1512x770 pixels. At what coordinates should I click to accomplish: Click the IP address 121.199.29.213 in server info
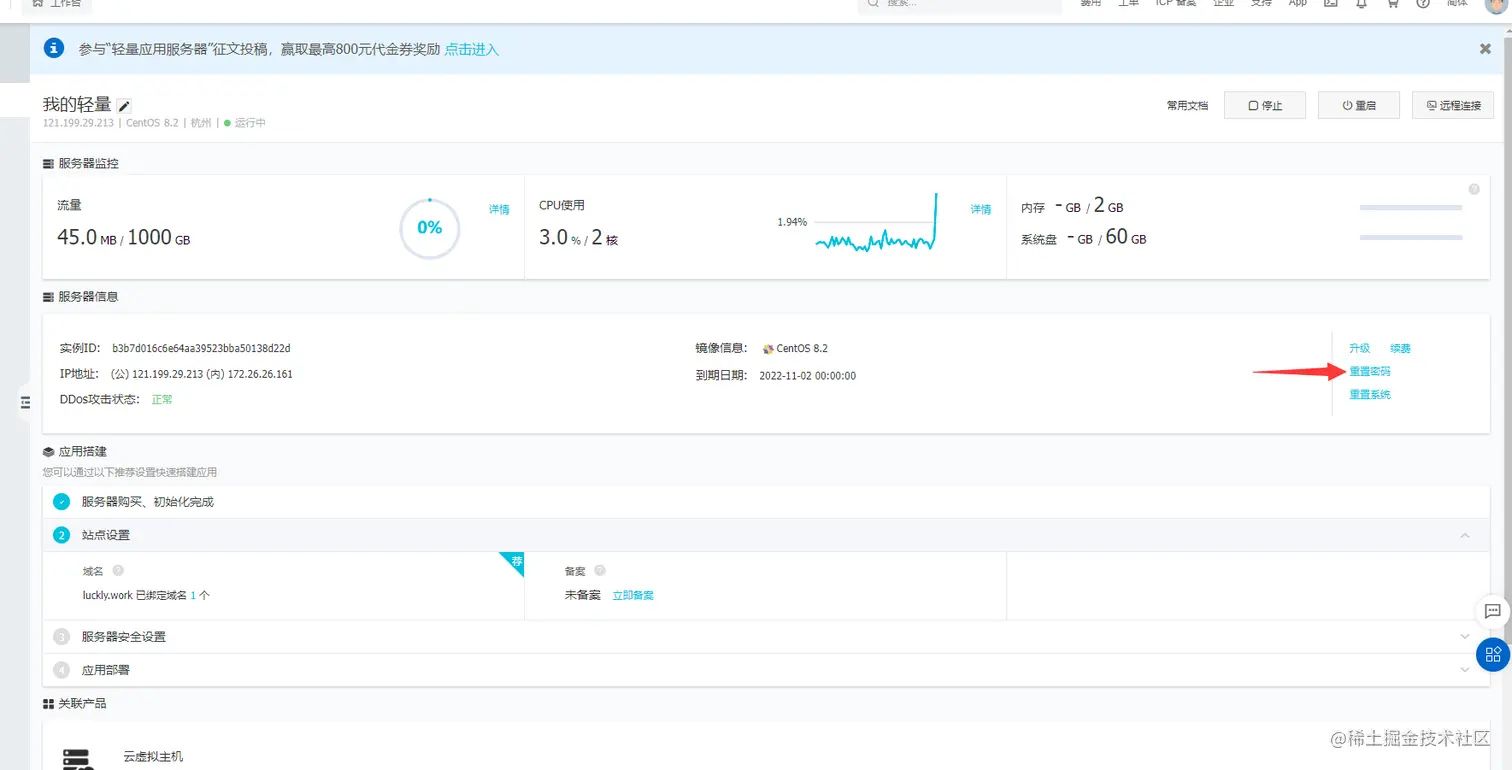coord(168,374)
